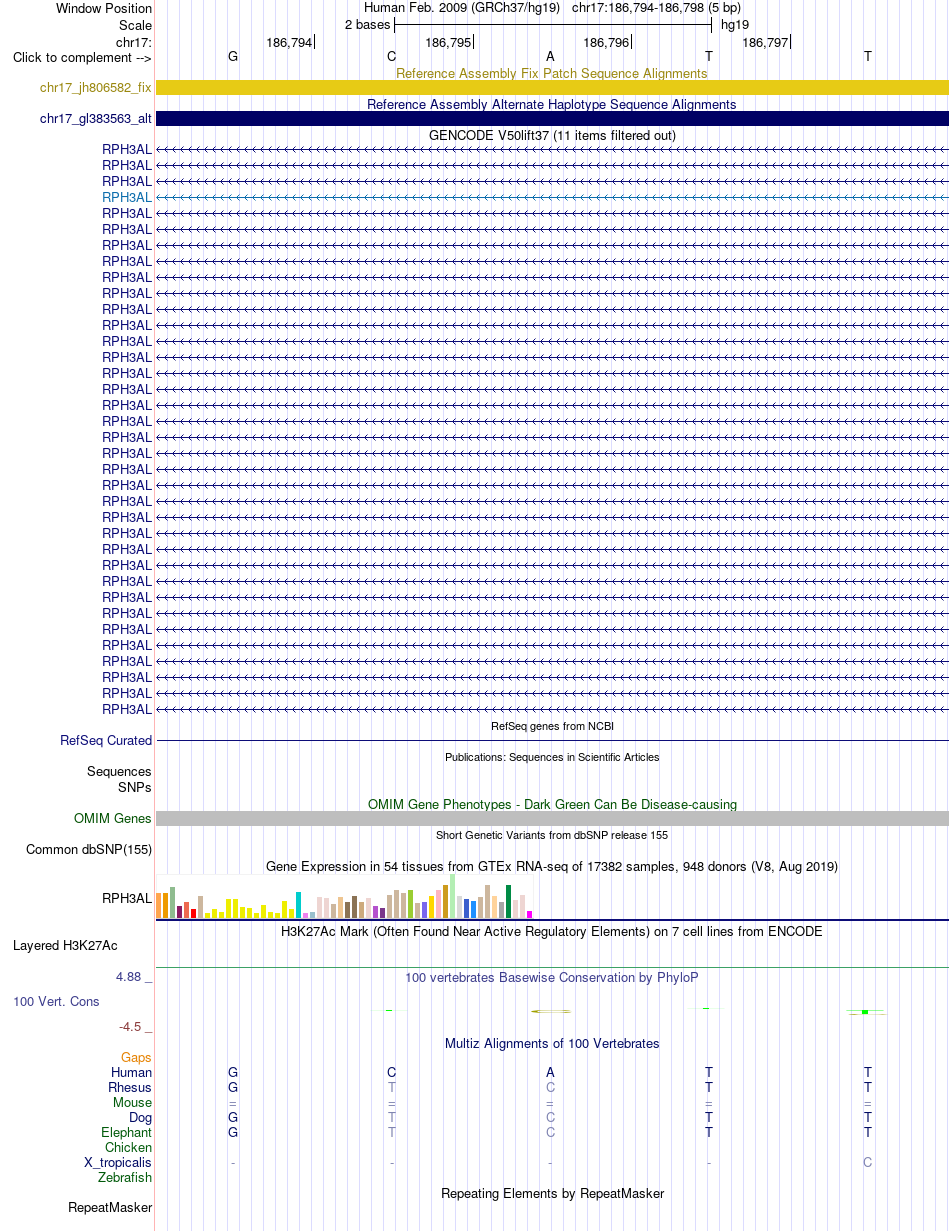The width and height of the screenshot is (950, 1231).
Task: Open the H3K27Ac Mark ENCODE track title
Action: coord(552,932)
